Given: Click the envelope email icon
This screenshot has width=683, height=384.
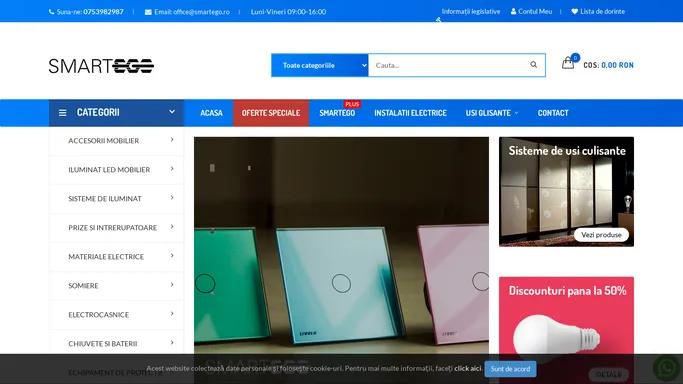Looking at the screenshot, I should (x=148, y=12).
